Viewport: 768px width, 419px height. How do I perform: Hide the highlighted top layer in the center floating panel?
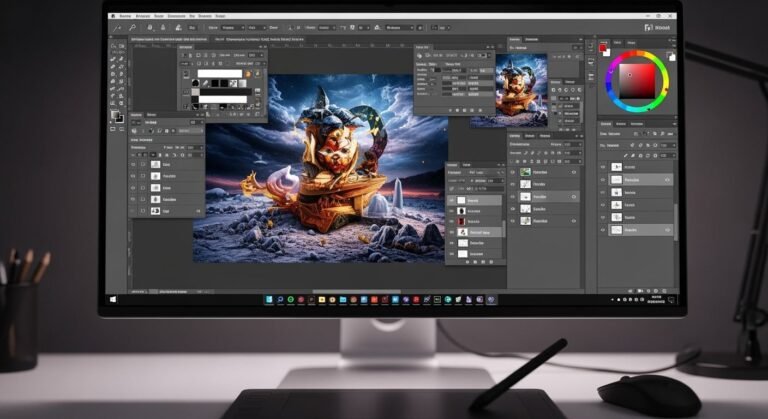click(452, 200)
